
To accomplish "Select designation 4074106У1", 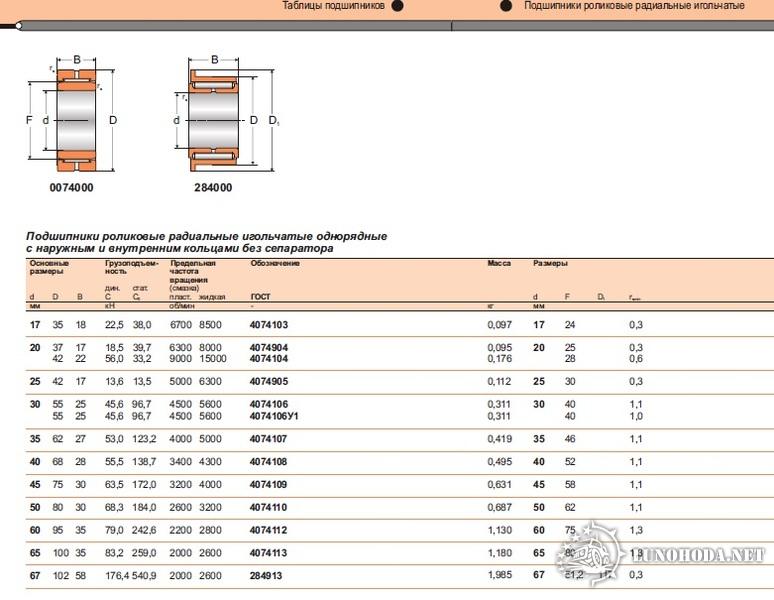I will coord(274,416).
